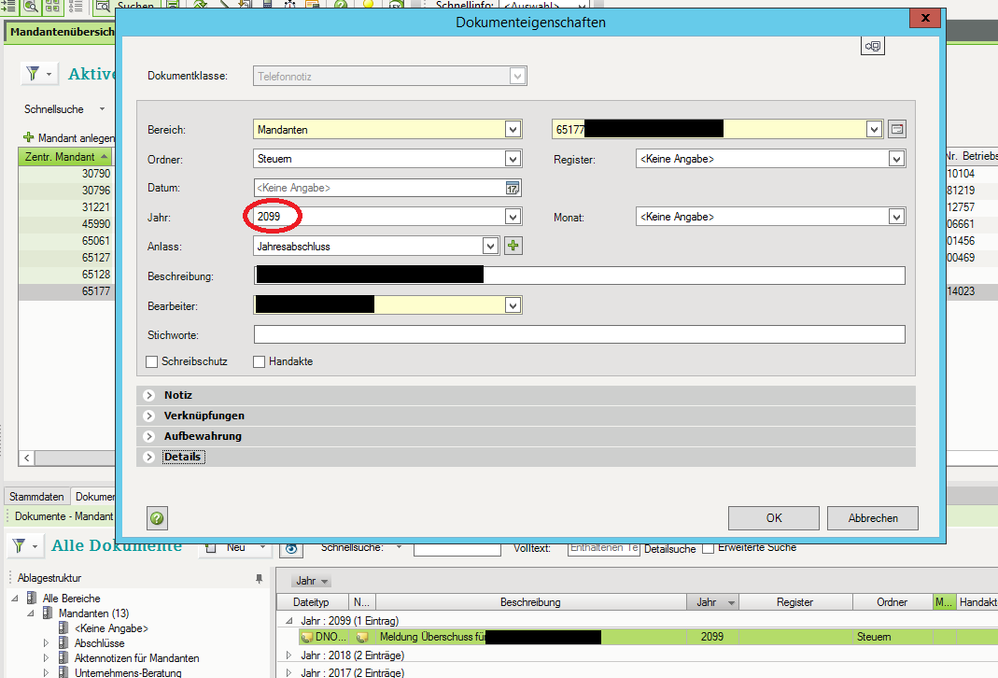The width and height of the screenshot is (998, 678).
Task: Expand the Notiz section
Action: (x=149, y=395)
